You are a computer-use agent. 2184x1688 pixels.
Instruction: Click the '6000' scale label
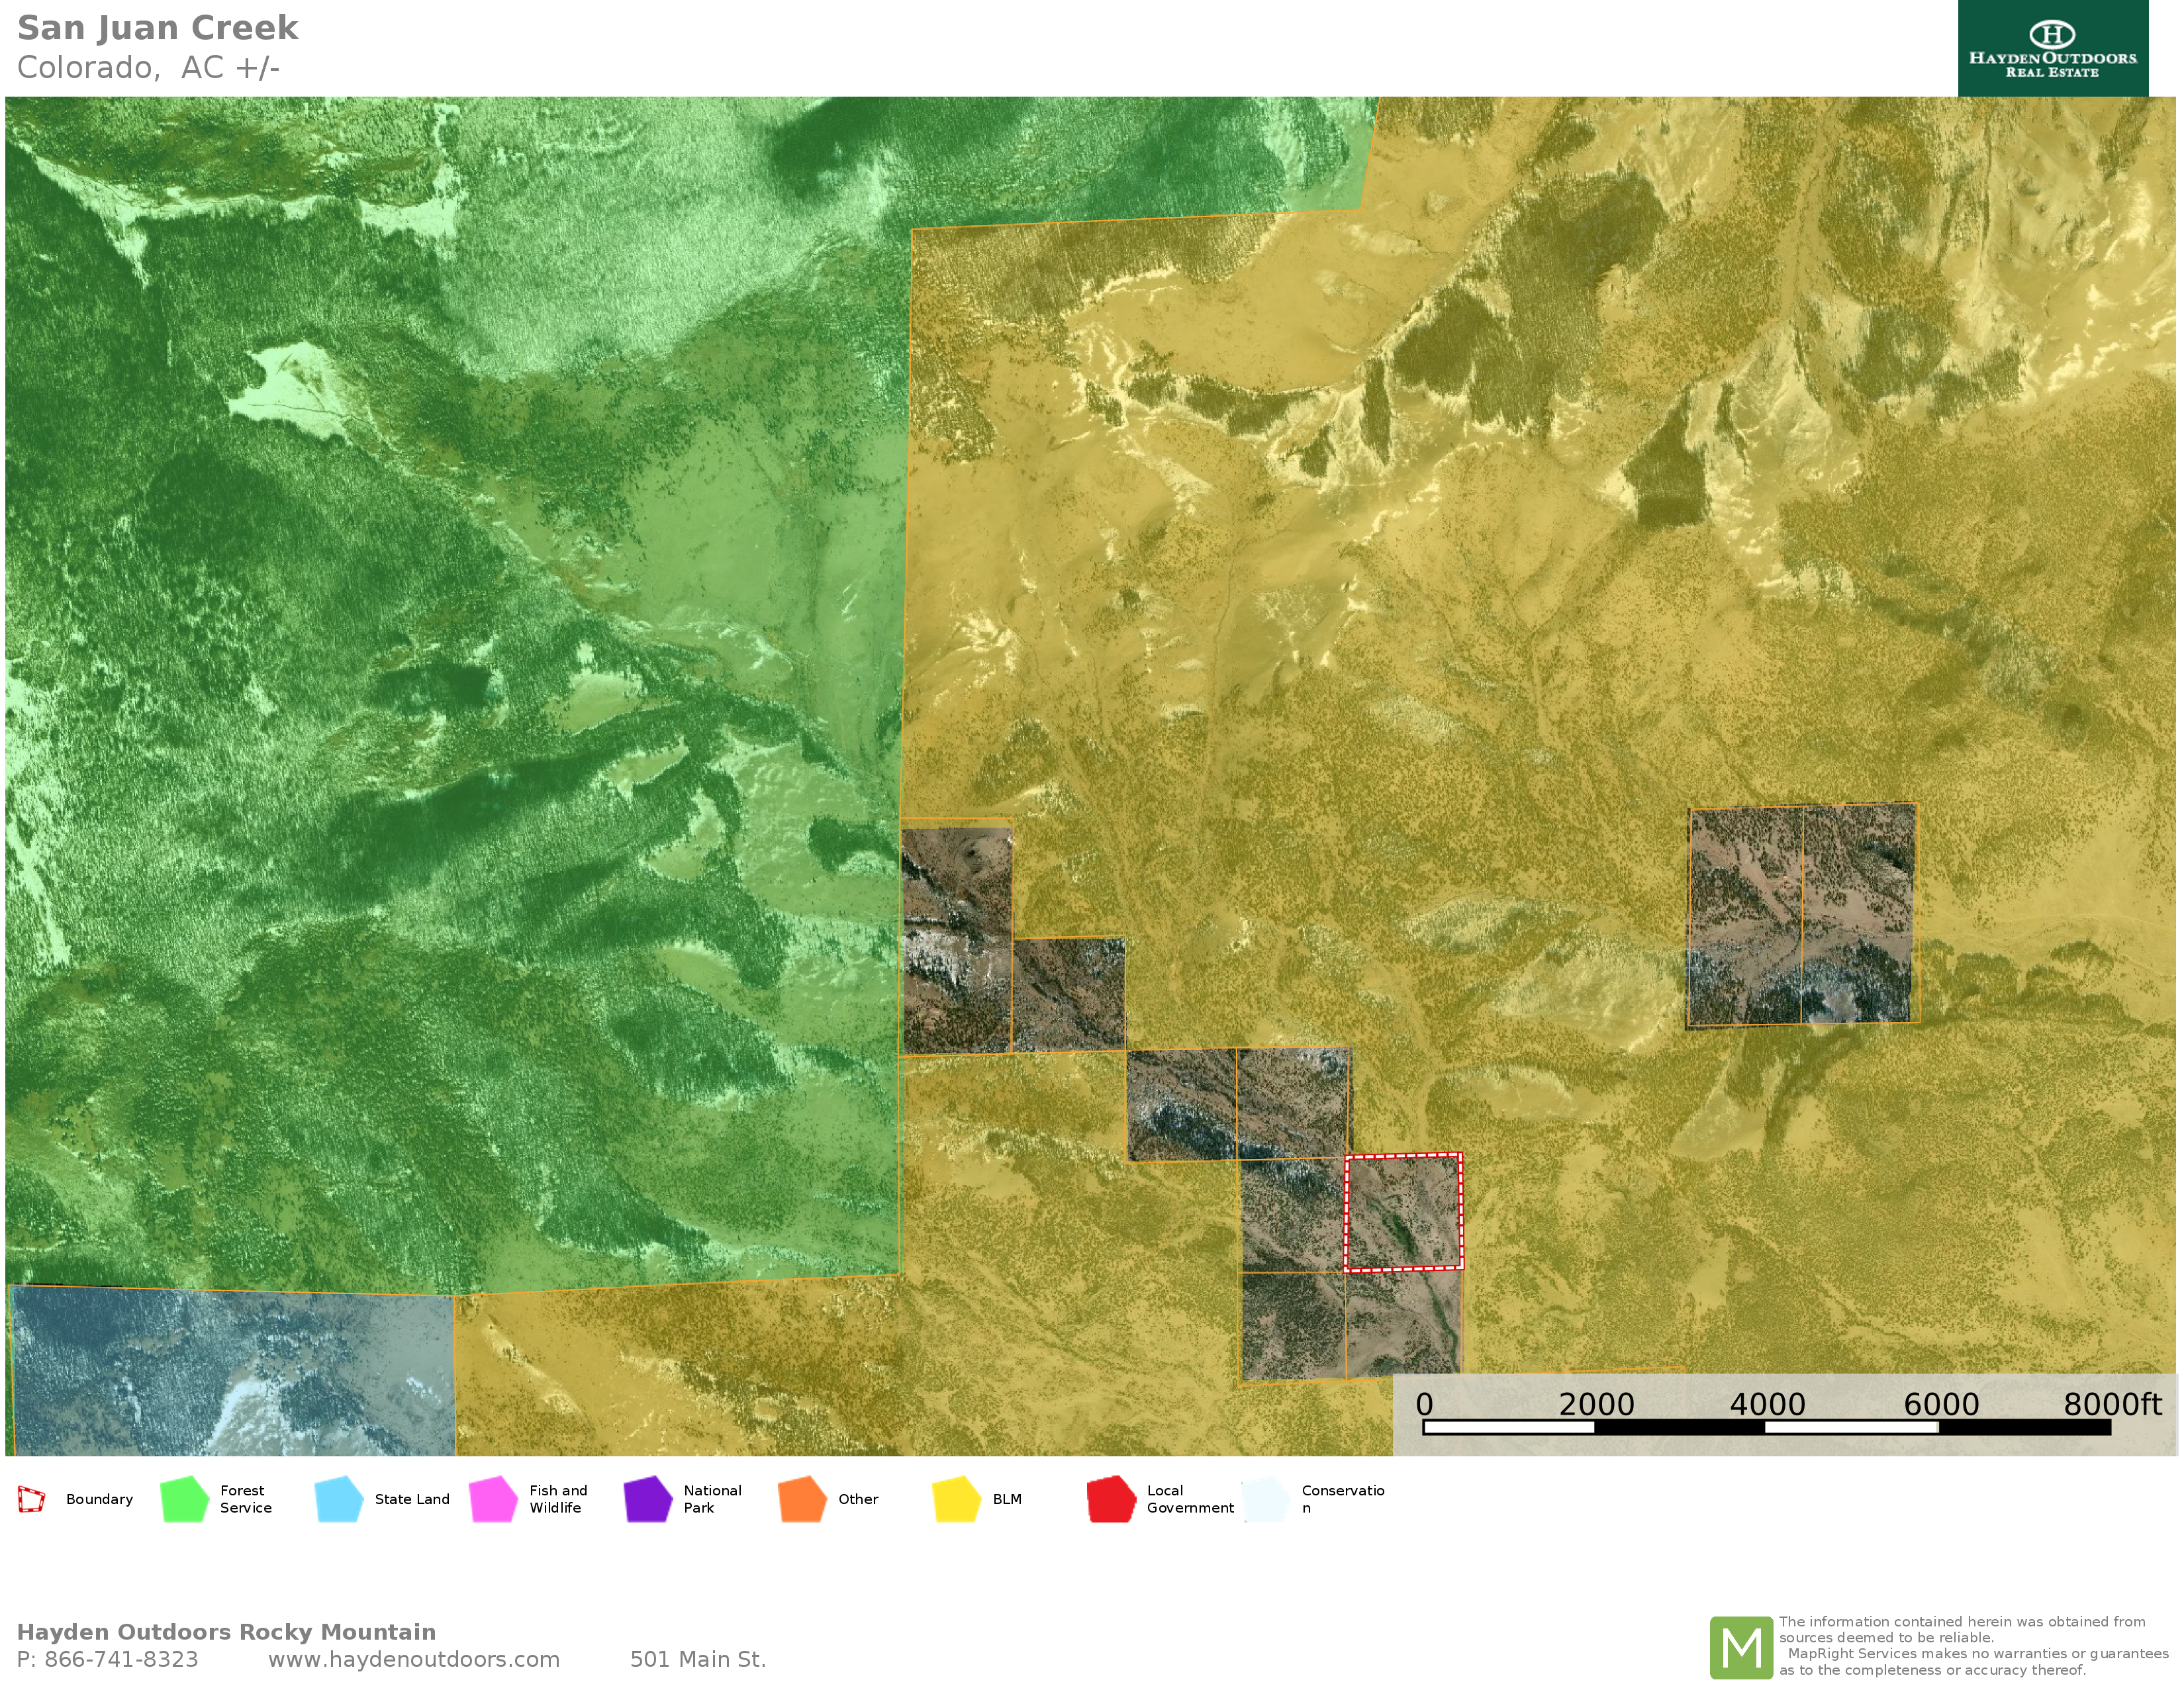pyautogui.click(x=1941, y=1405)
